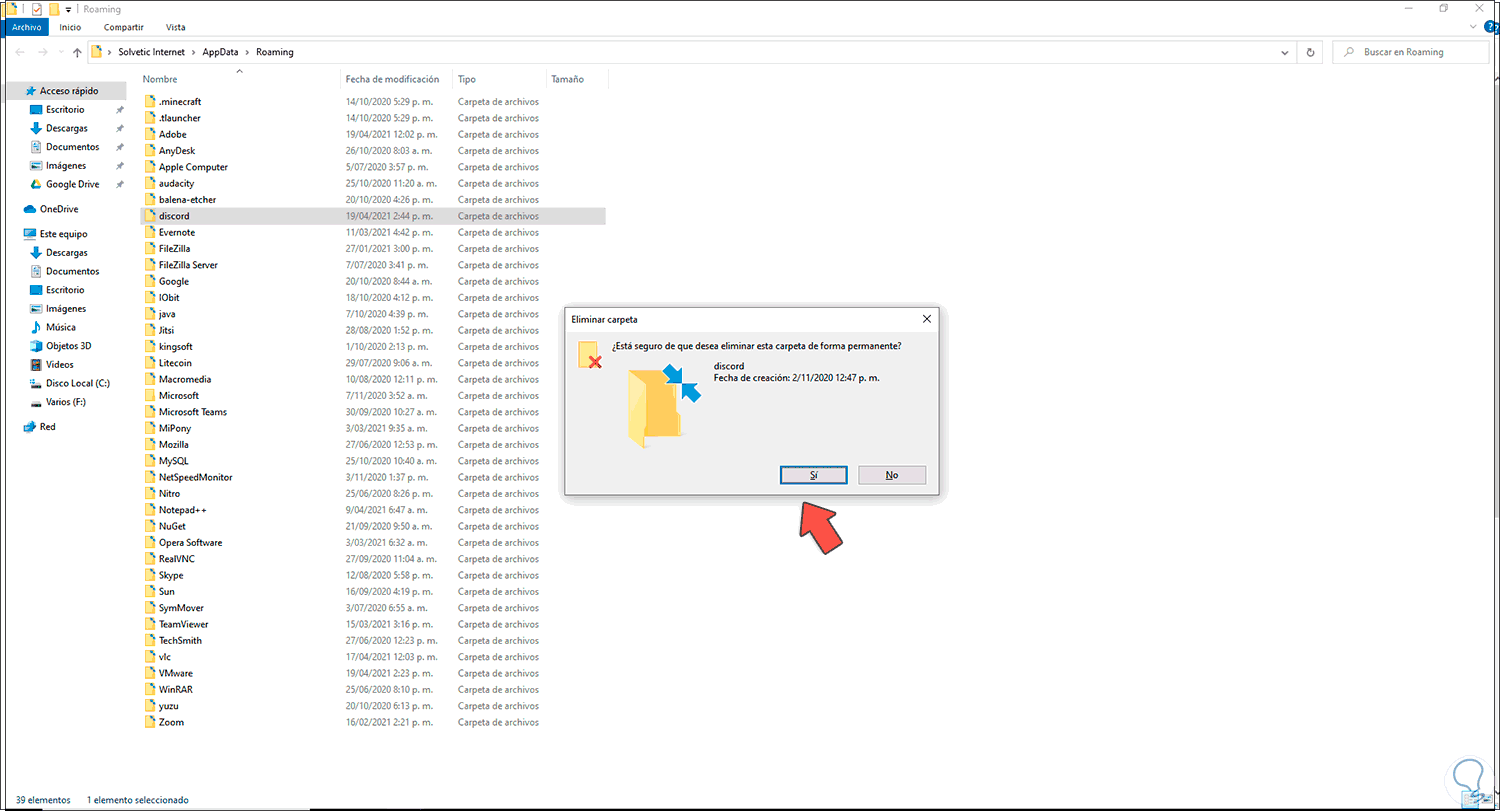This screenshot has width=1500, height=811.
Task: Click "1 elemento seleccionado" in status bar
Action: click(138, 800)
